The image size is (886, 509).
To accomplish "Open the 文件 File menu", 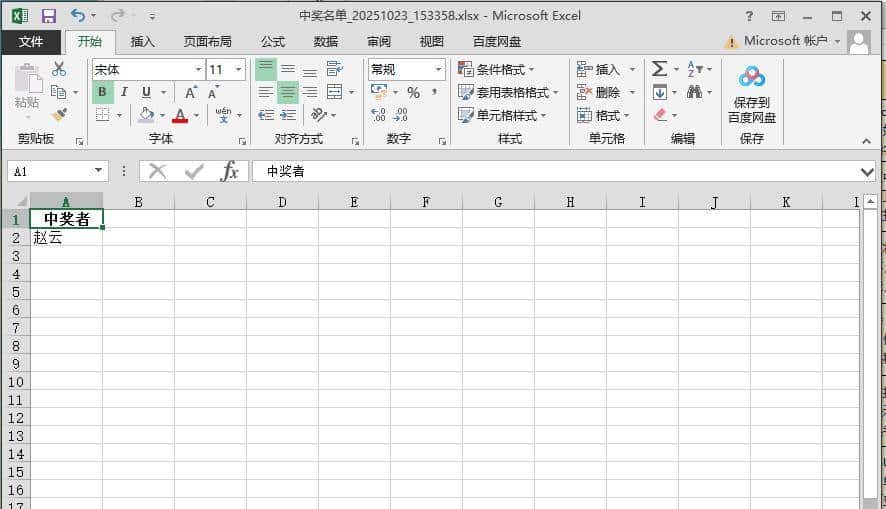I will point(31,41).
